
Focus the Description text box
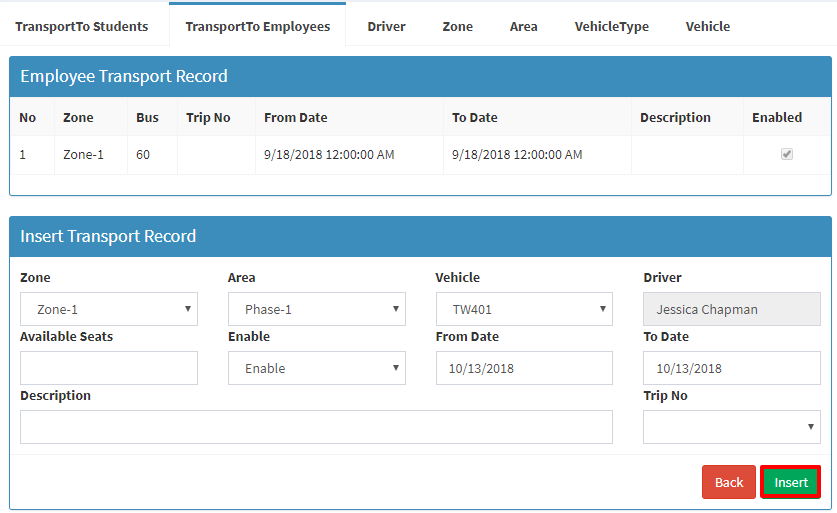pyautogui.click(x=317, y=427)
